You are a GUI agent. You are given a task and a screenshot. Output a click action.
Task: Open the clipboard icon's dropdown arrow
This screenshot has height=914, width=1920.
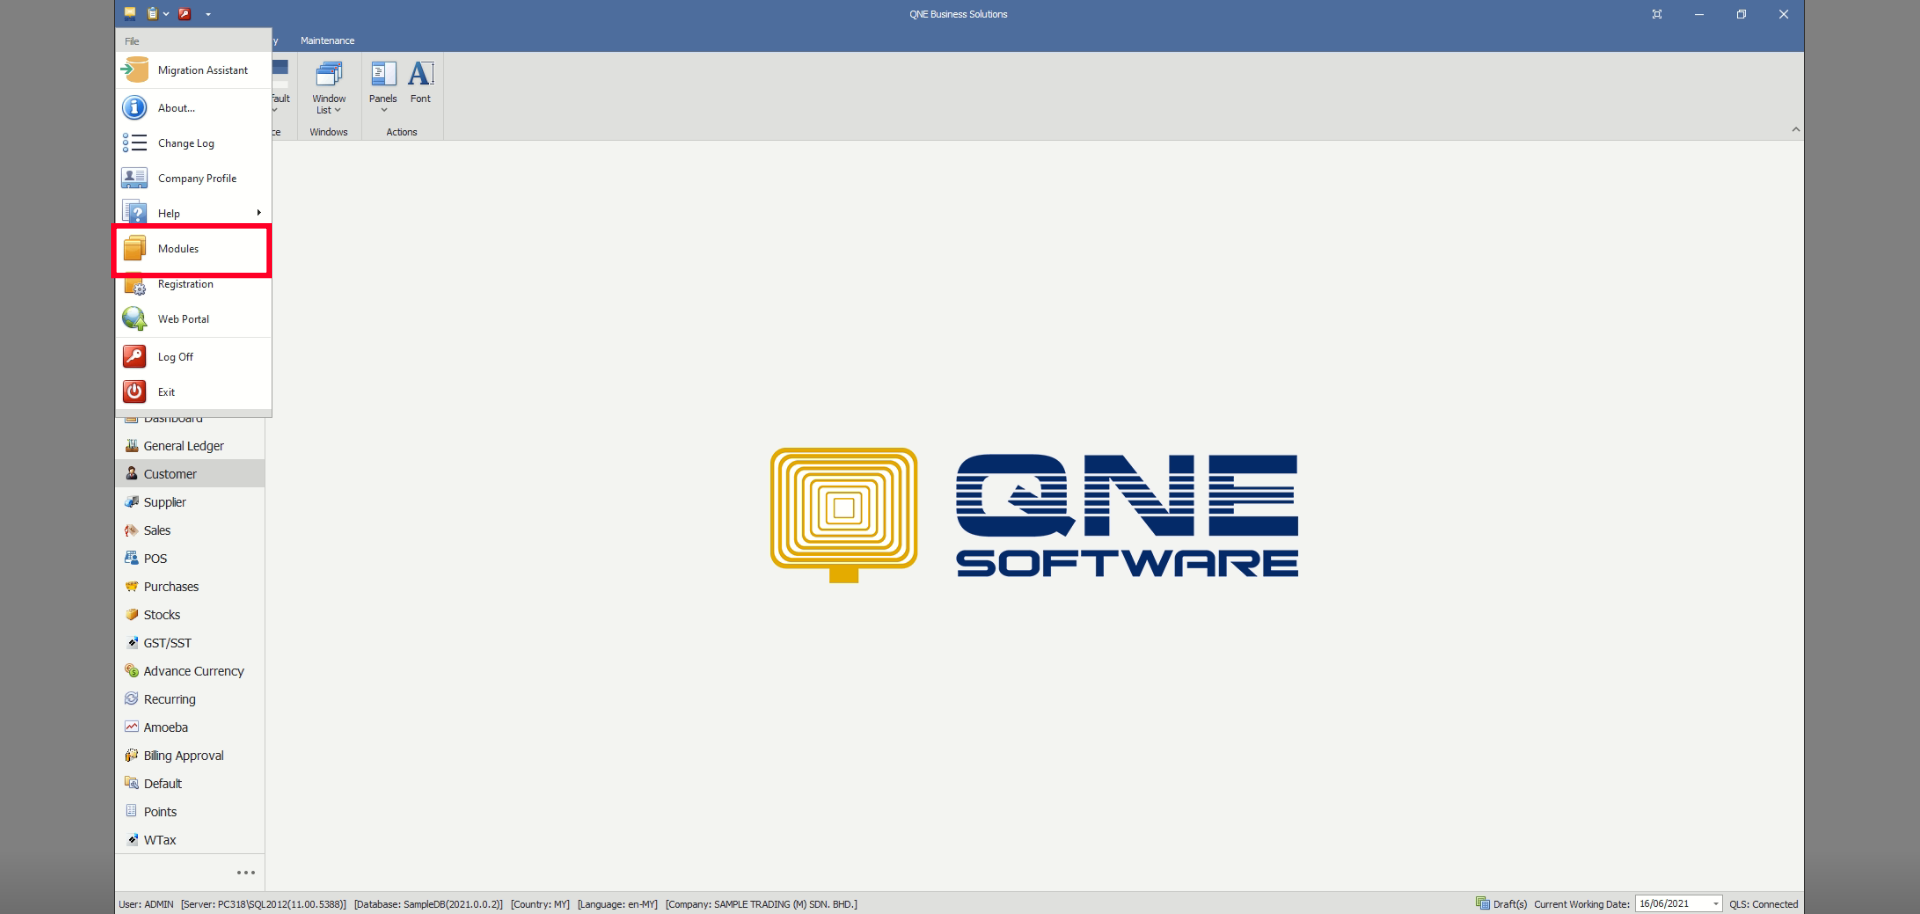coord(166,14)
